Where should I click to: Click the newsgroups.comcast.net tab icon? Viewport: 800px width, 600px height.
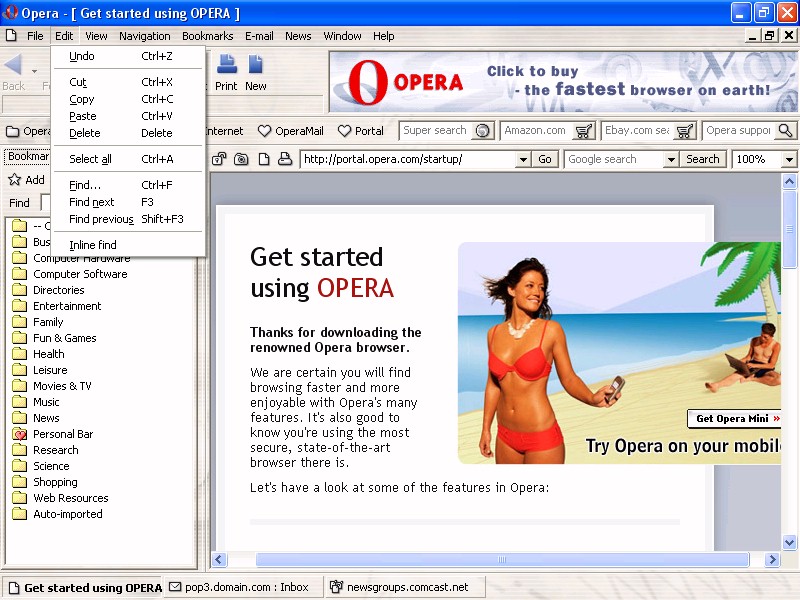tap(336, 587)
